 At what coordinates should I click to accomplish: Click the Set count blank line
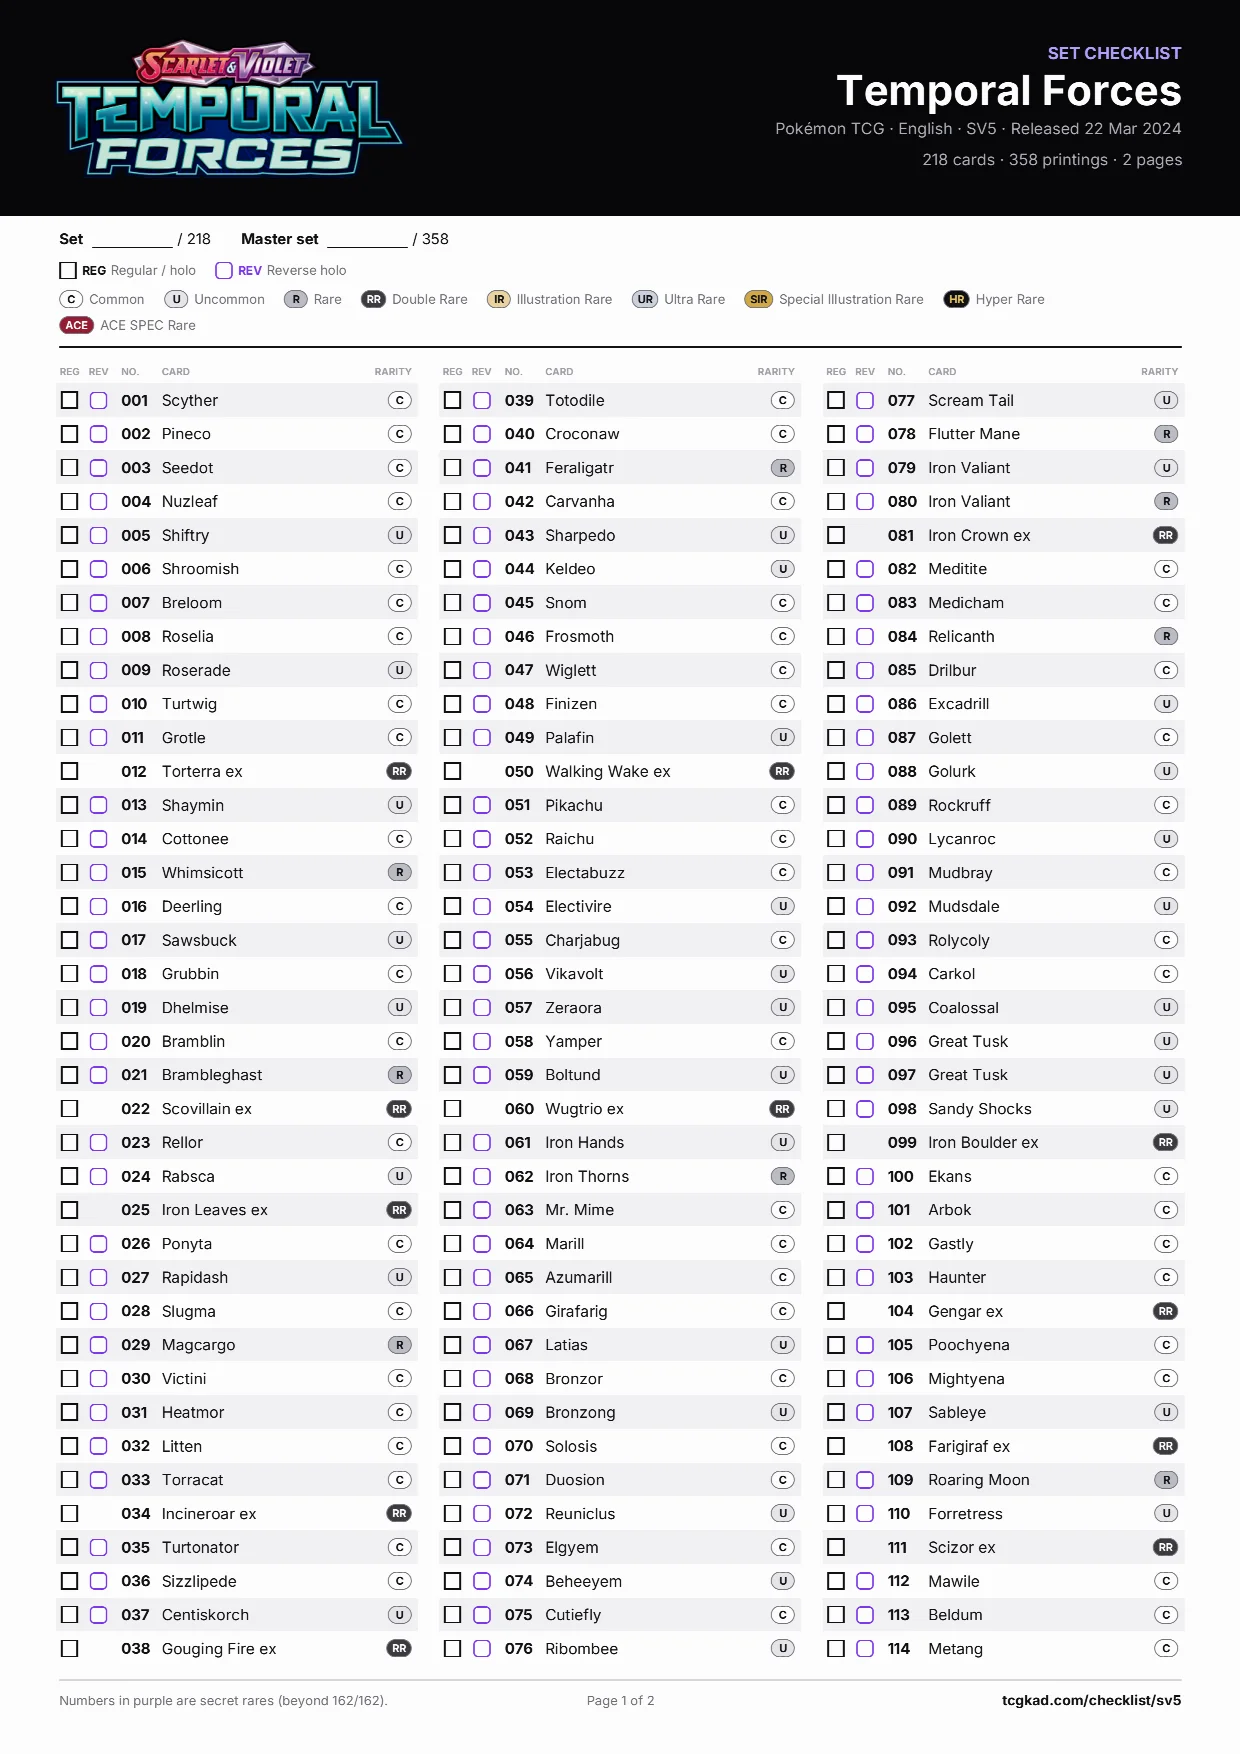pyautogui.click(x=132, y=240)
